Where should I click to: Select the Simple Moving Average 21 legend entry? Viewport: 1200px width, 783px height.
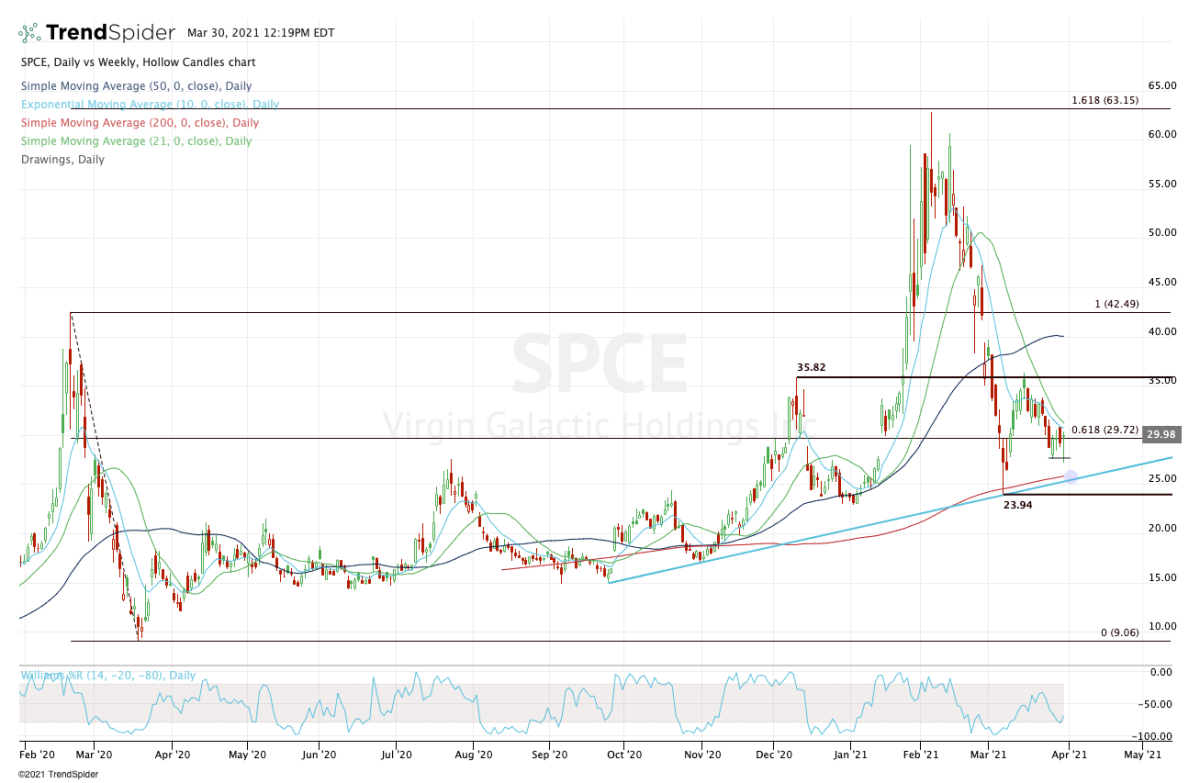135,141
